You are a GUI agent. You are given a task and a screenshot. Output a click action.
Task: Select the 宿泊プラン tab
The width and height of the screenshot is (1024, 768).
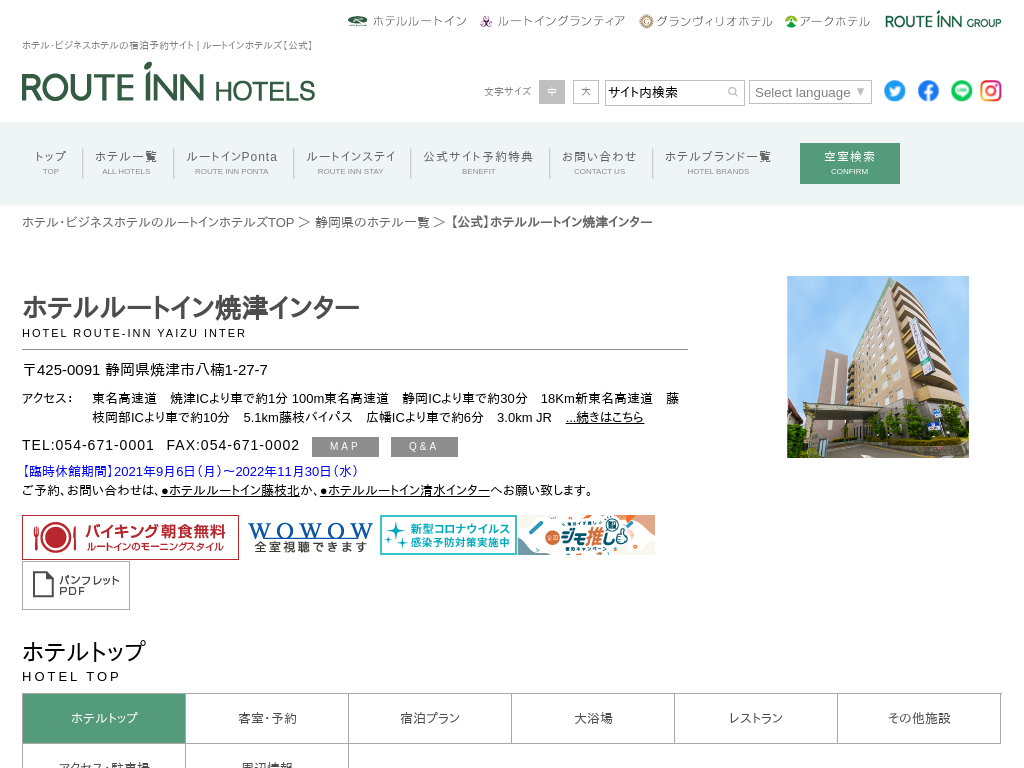pos(430,718)
